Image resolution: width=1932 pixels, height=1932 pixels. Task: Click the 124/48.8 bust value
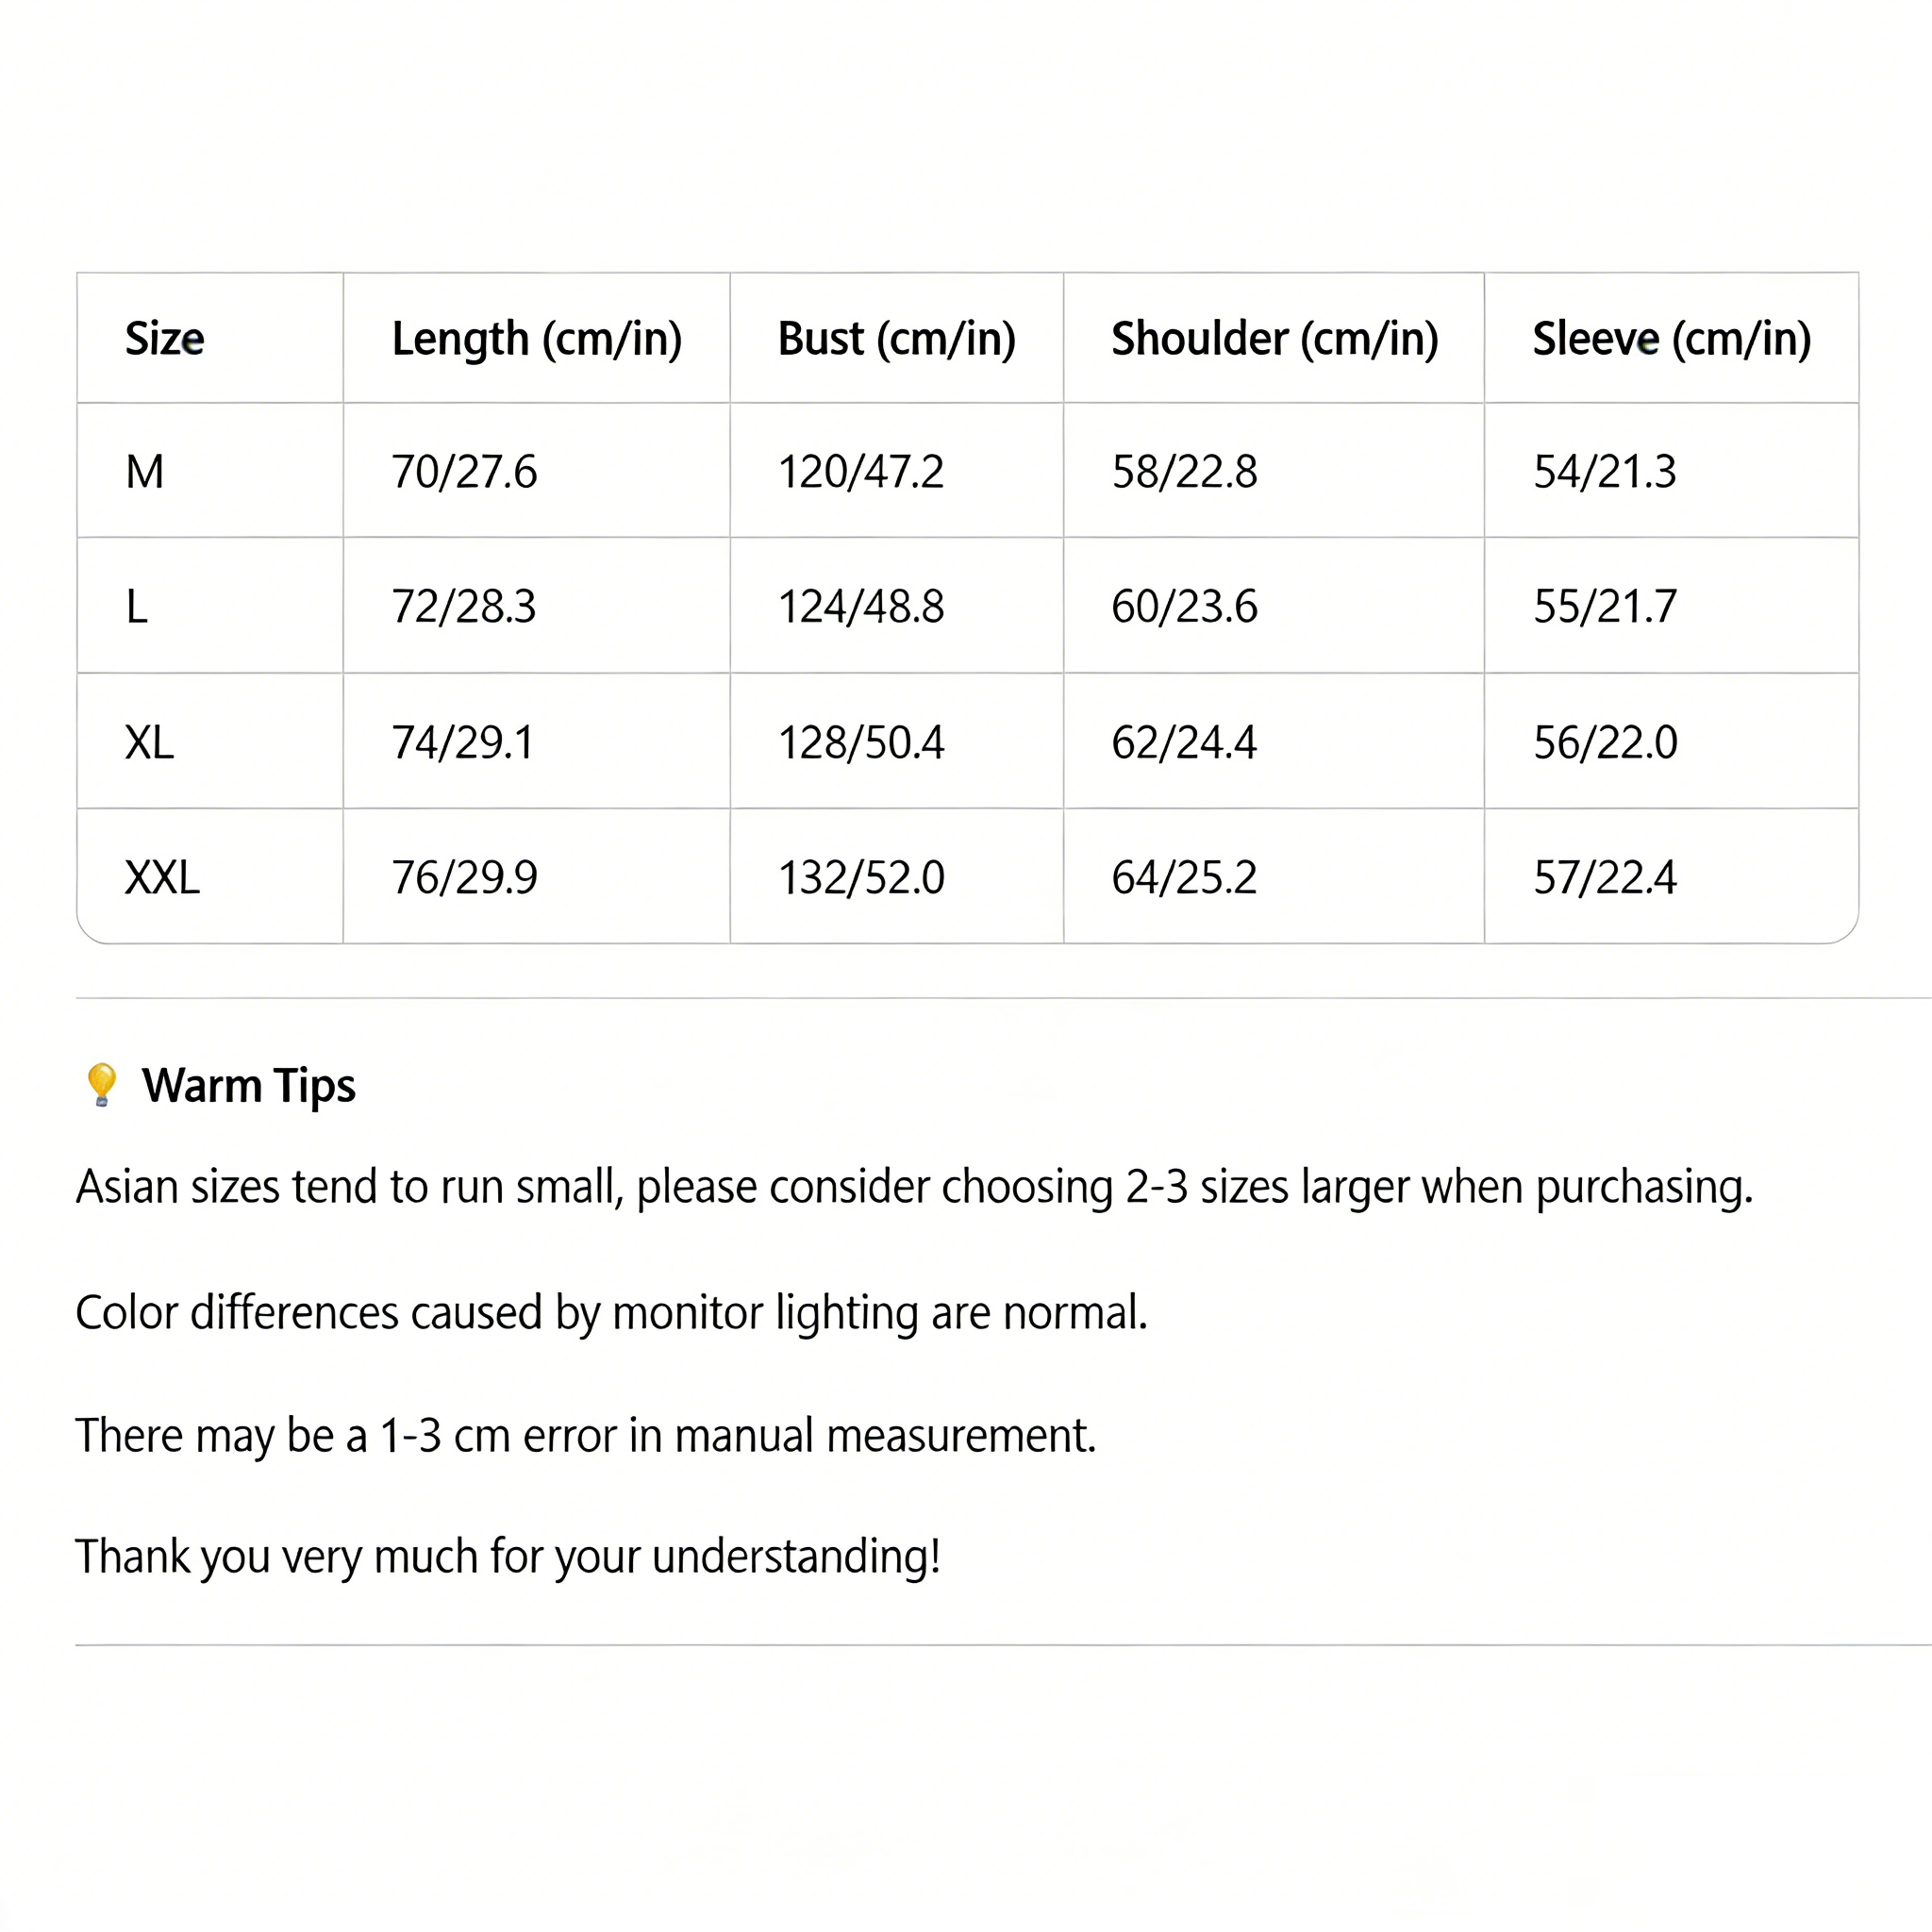pos(861,606)
